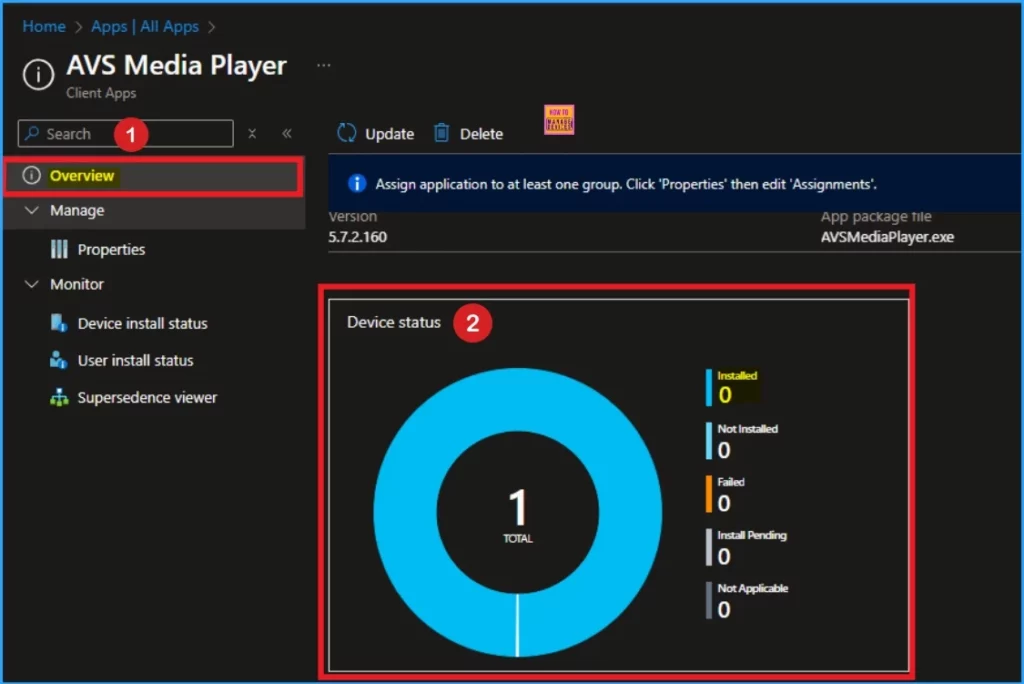Open User install status
Viewport: 1024px width, 684px height.
point(135,361)
